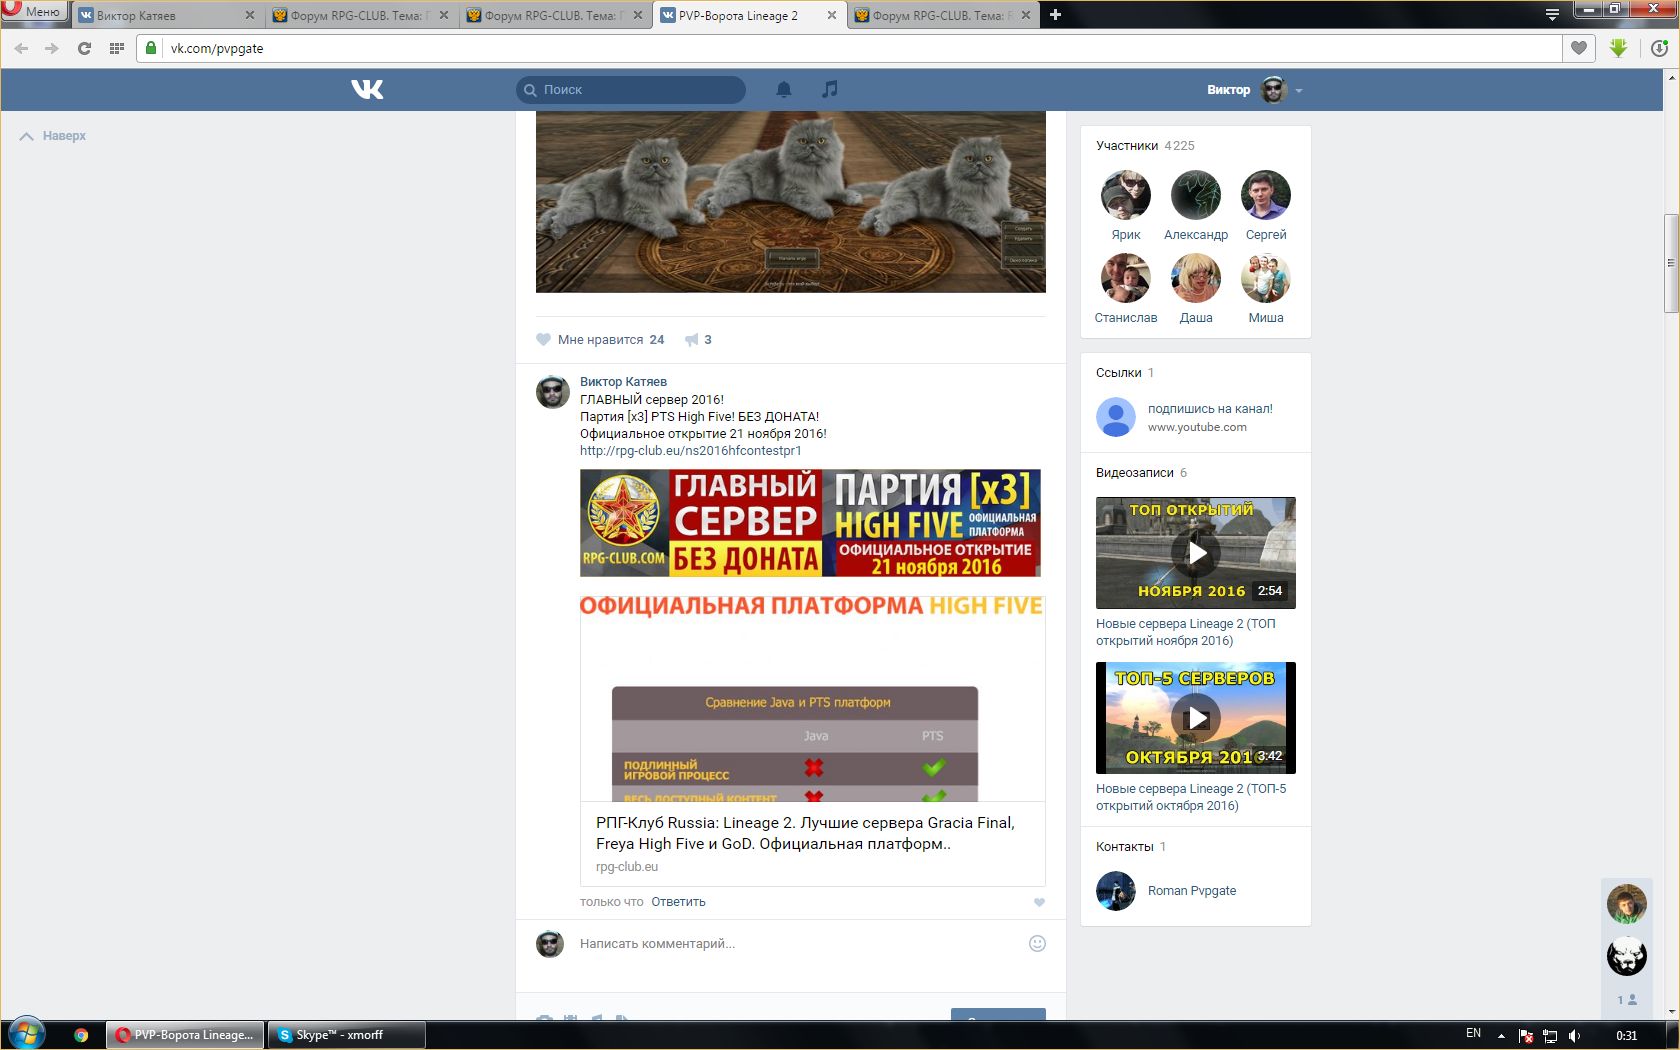Play the ТОП-5 СЕРВЕРОВ ОКТЯБРЯ video
This screenshot has width=1680, height=1050.
1196,718
